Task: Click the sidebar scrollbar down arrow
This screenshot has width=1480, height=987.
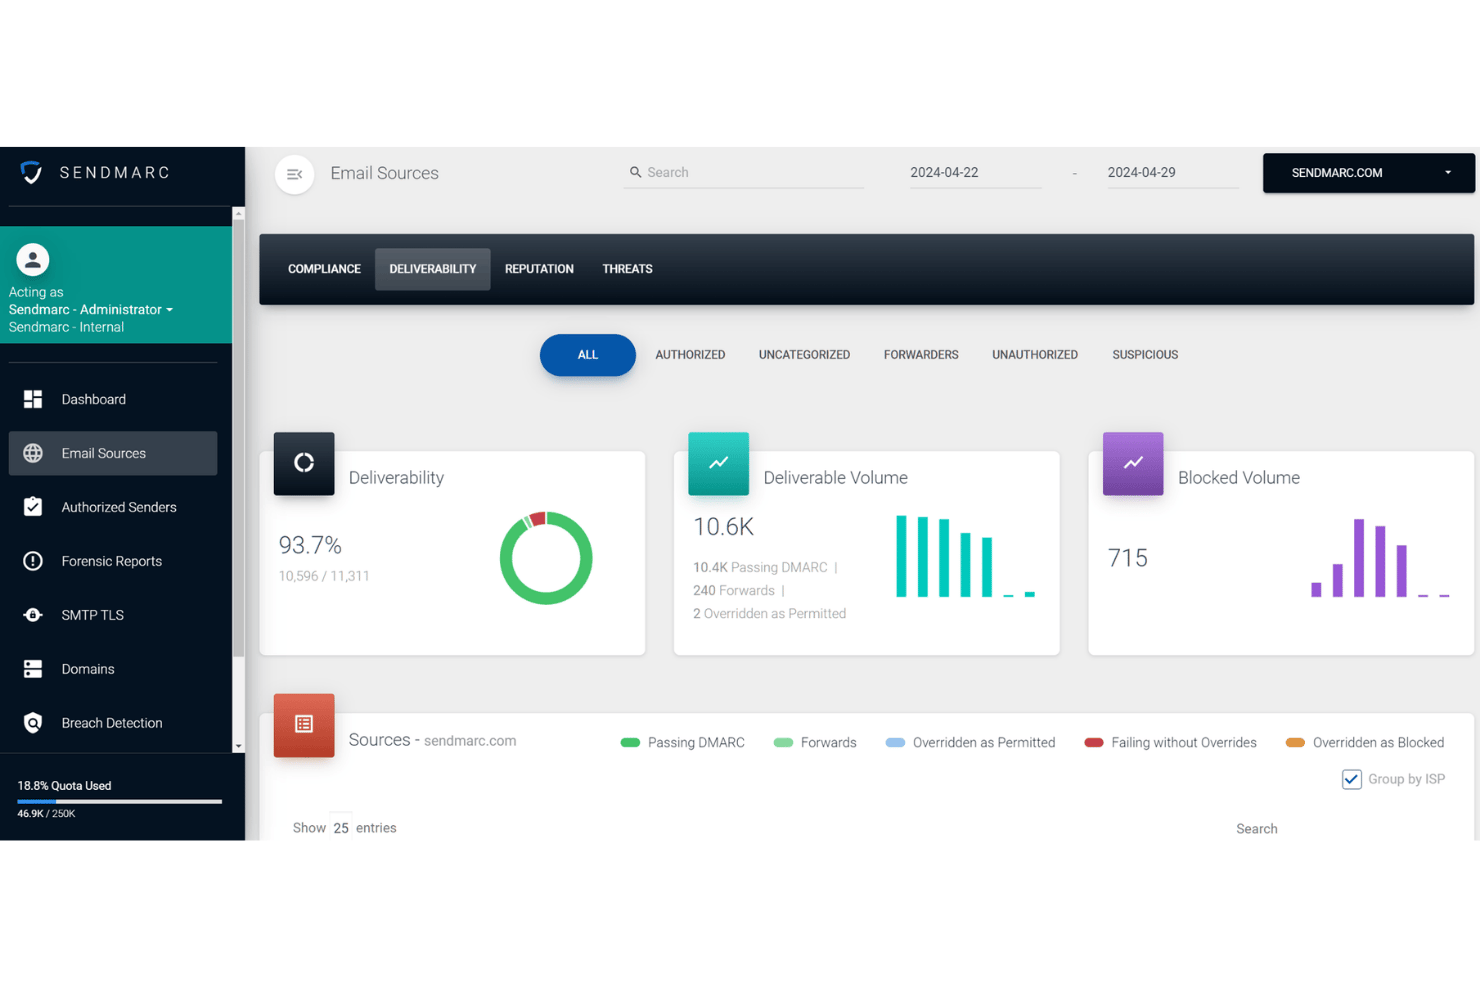Action: point(238,746)
